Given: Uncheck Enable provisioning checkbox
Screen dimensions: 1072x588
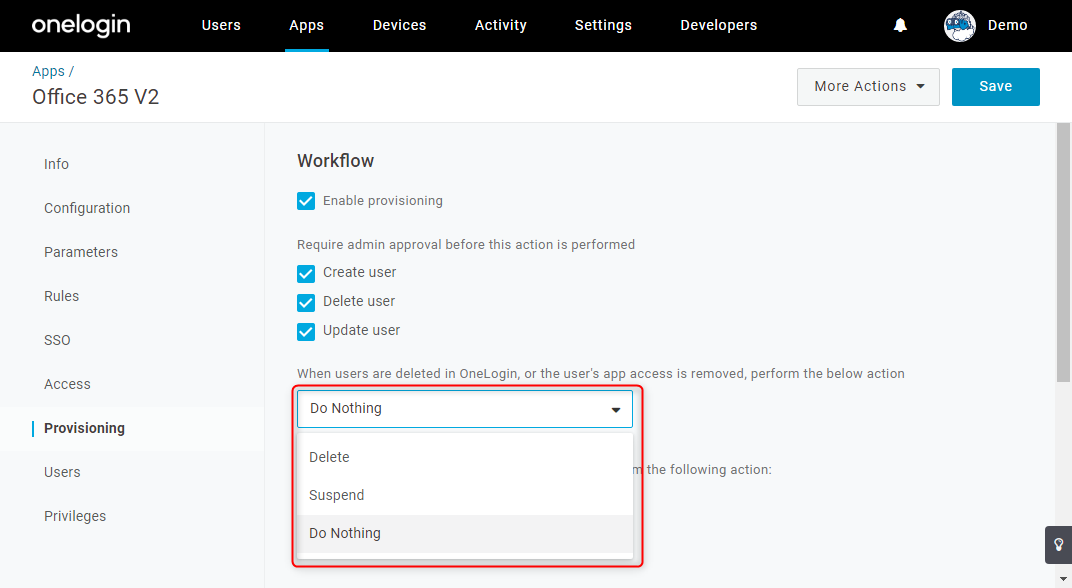Looking at the screenshot, I should tap(306, 201).
